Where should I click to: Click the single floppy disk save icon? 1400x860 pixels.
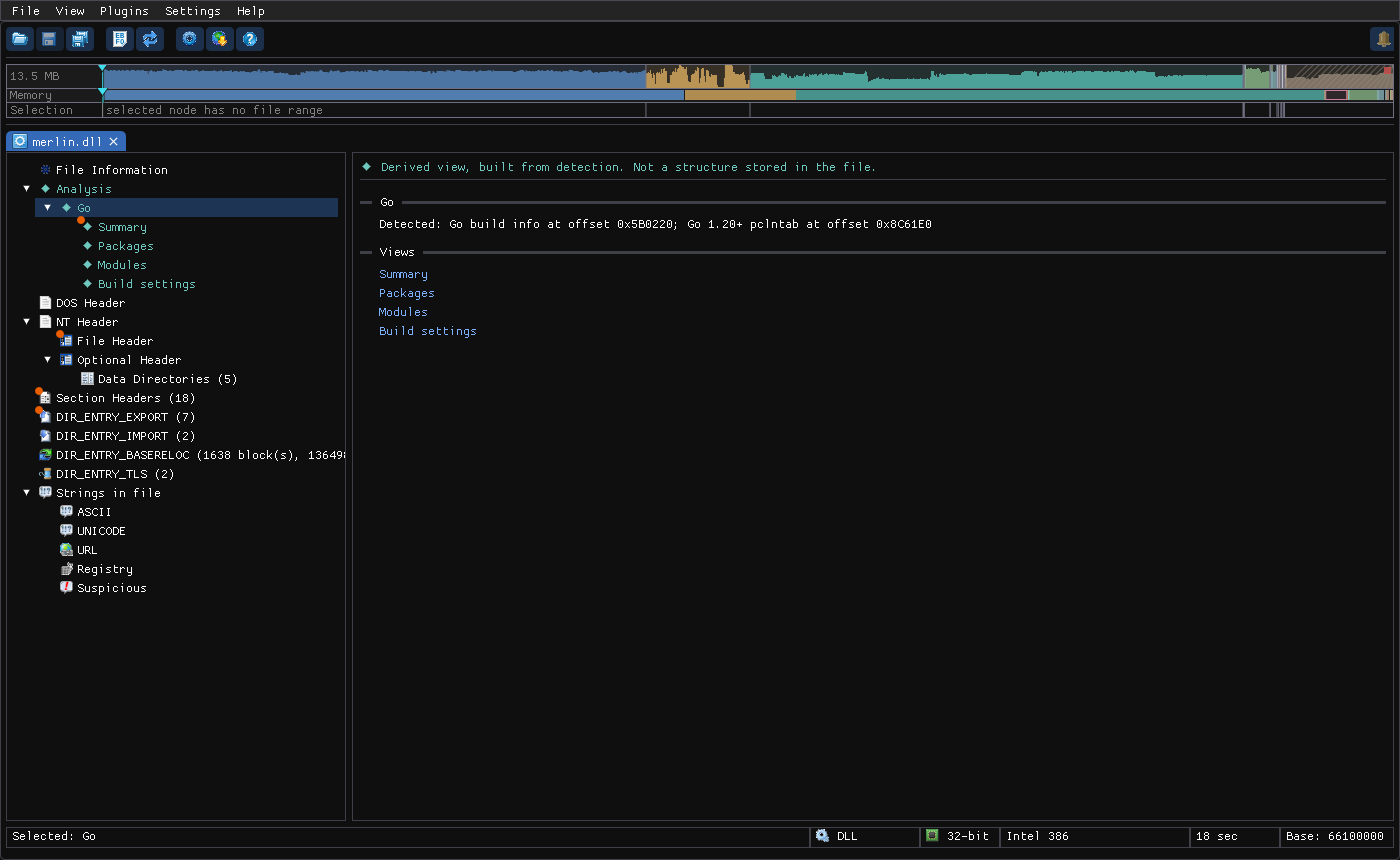point(49,39)
